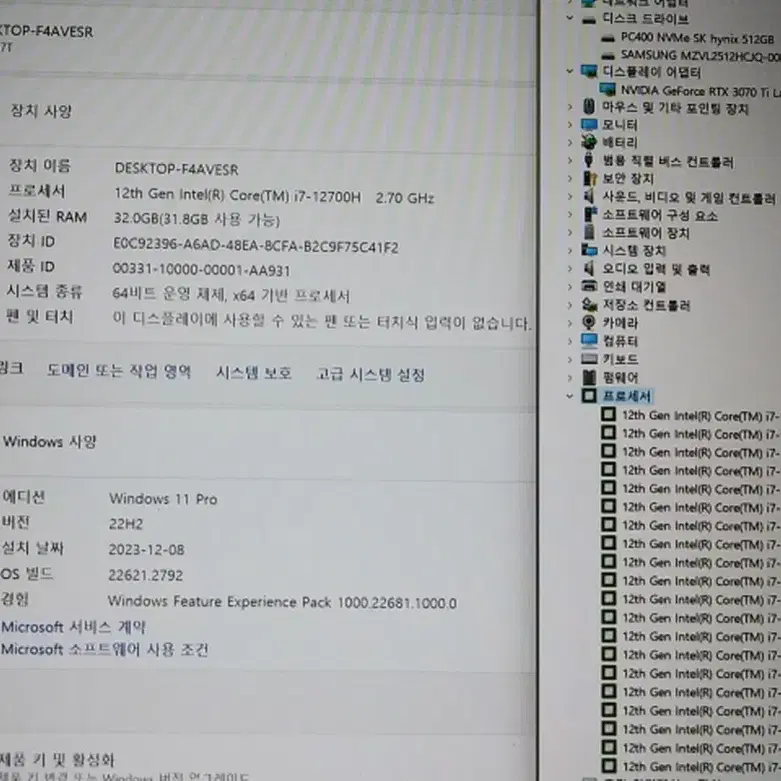Image resolution: width=781 pixels, height=781 pixels.
Task: Click the printer icon beside 인쇄 대기열
Action: 589,286
